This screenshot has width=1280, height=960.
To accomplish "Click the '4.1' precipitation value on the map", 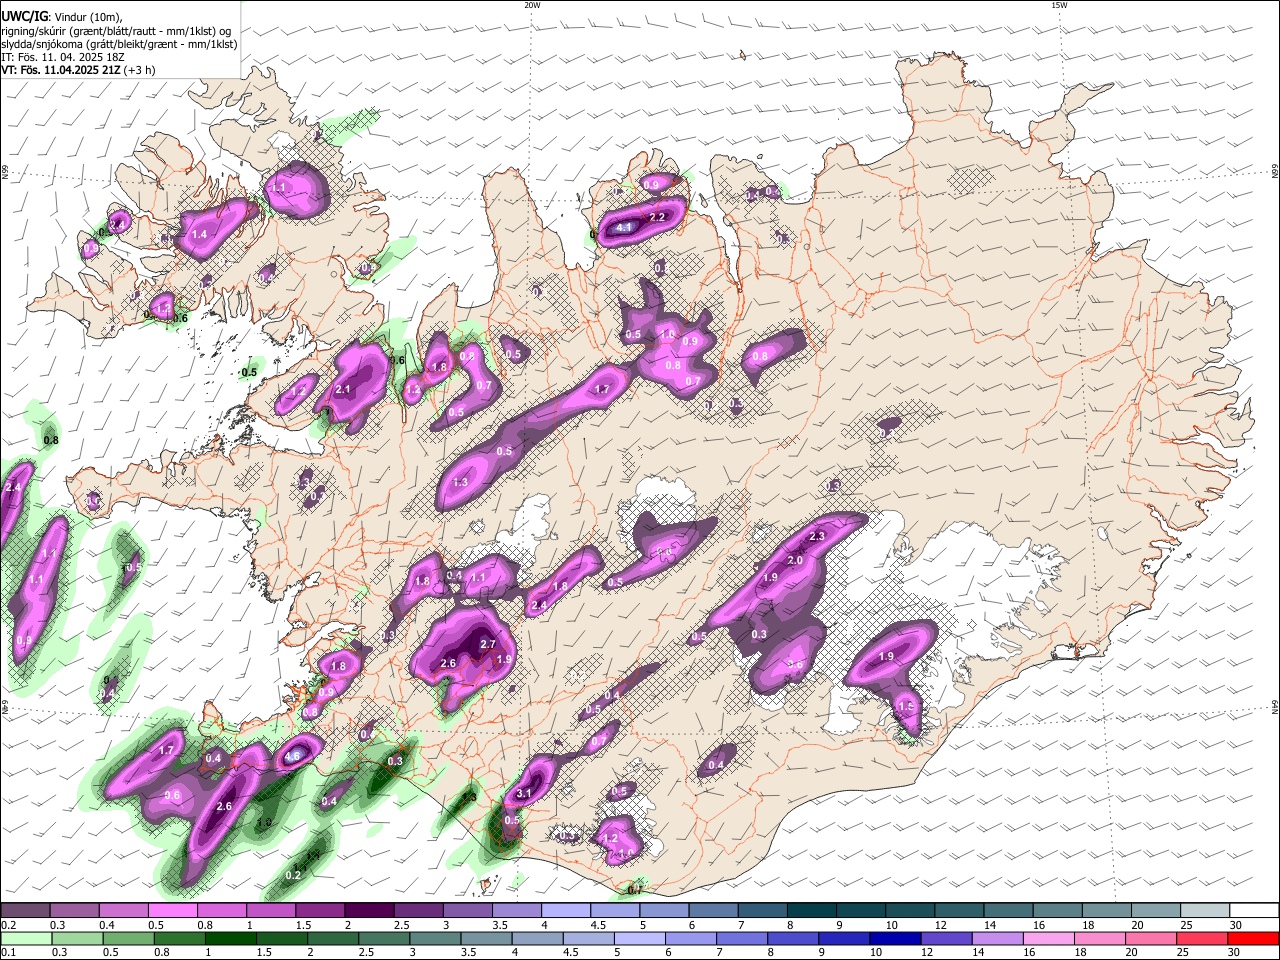I will click(625, 228).
